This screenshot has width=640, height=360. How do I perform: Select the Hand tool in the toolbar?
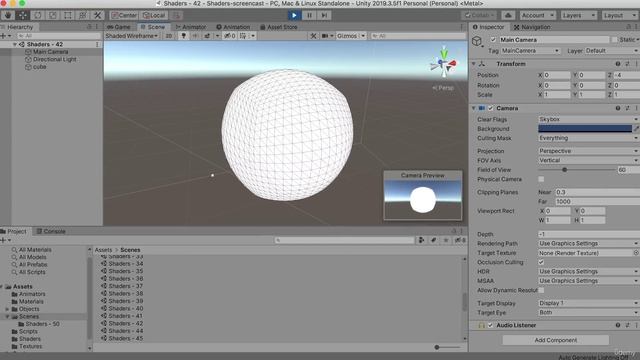[8, 16]
